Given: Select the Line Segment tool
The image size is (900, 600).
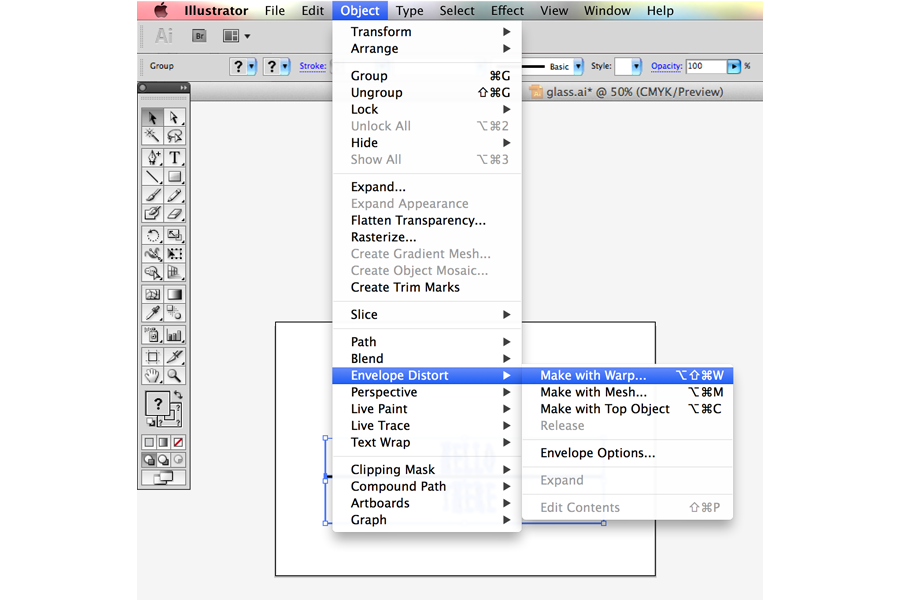Looking at the screenshot, I should (x=153, y=176).
